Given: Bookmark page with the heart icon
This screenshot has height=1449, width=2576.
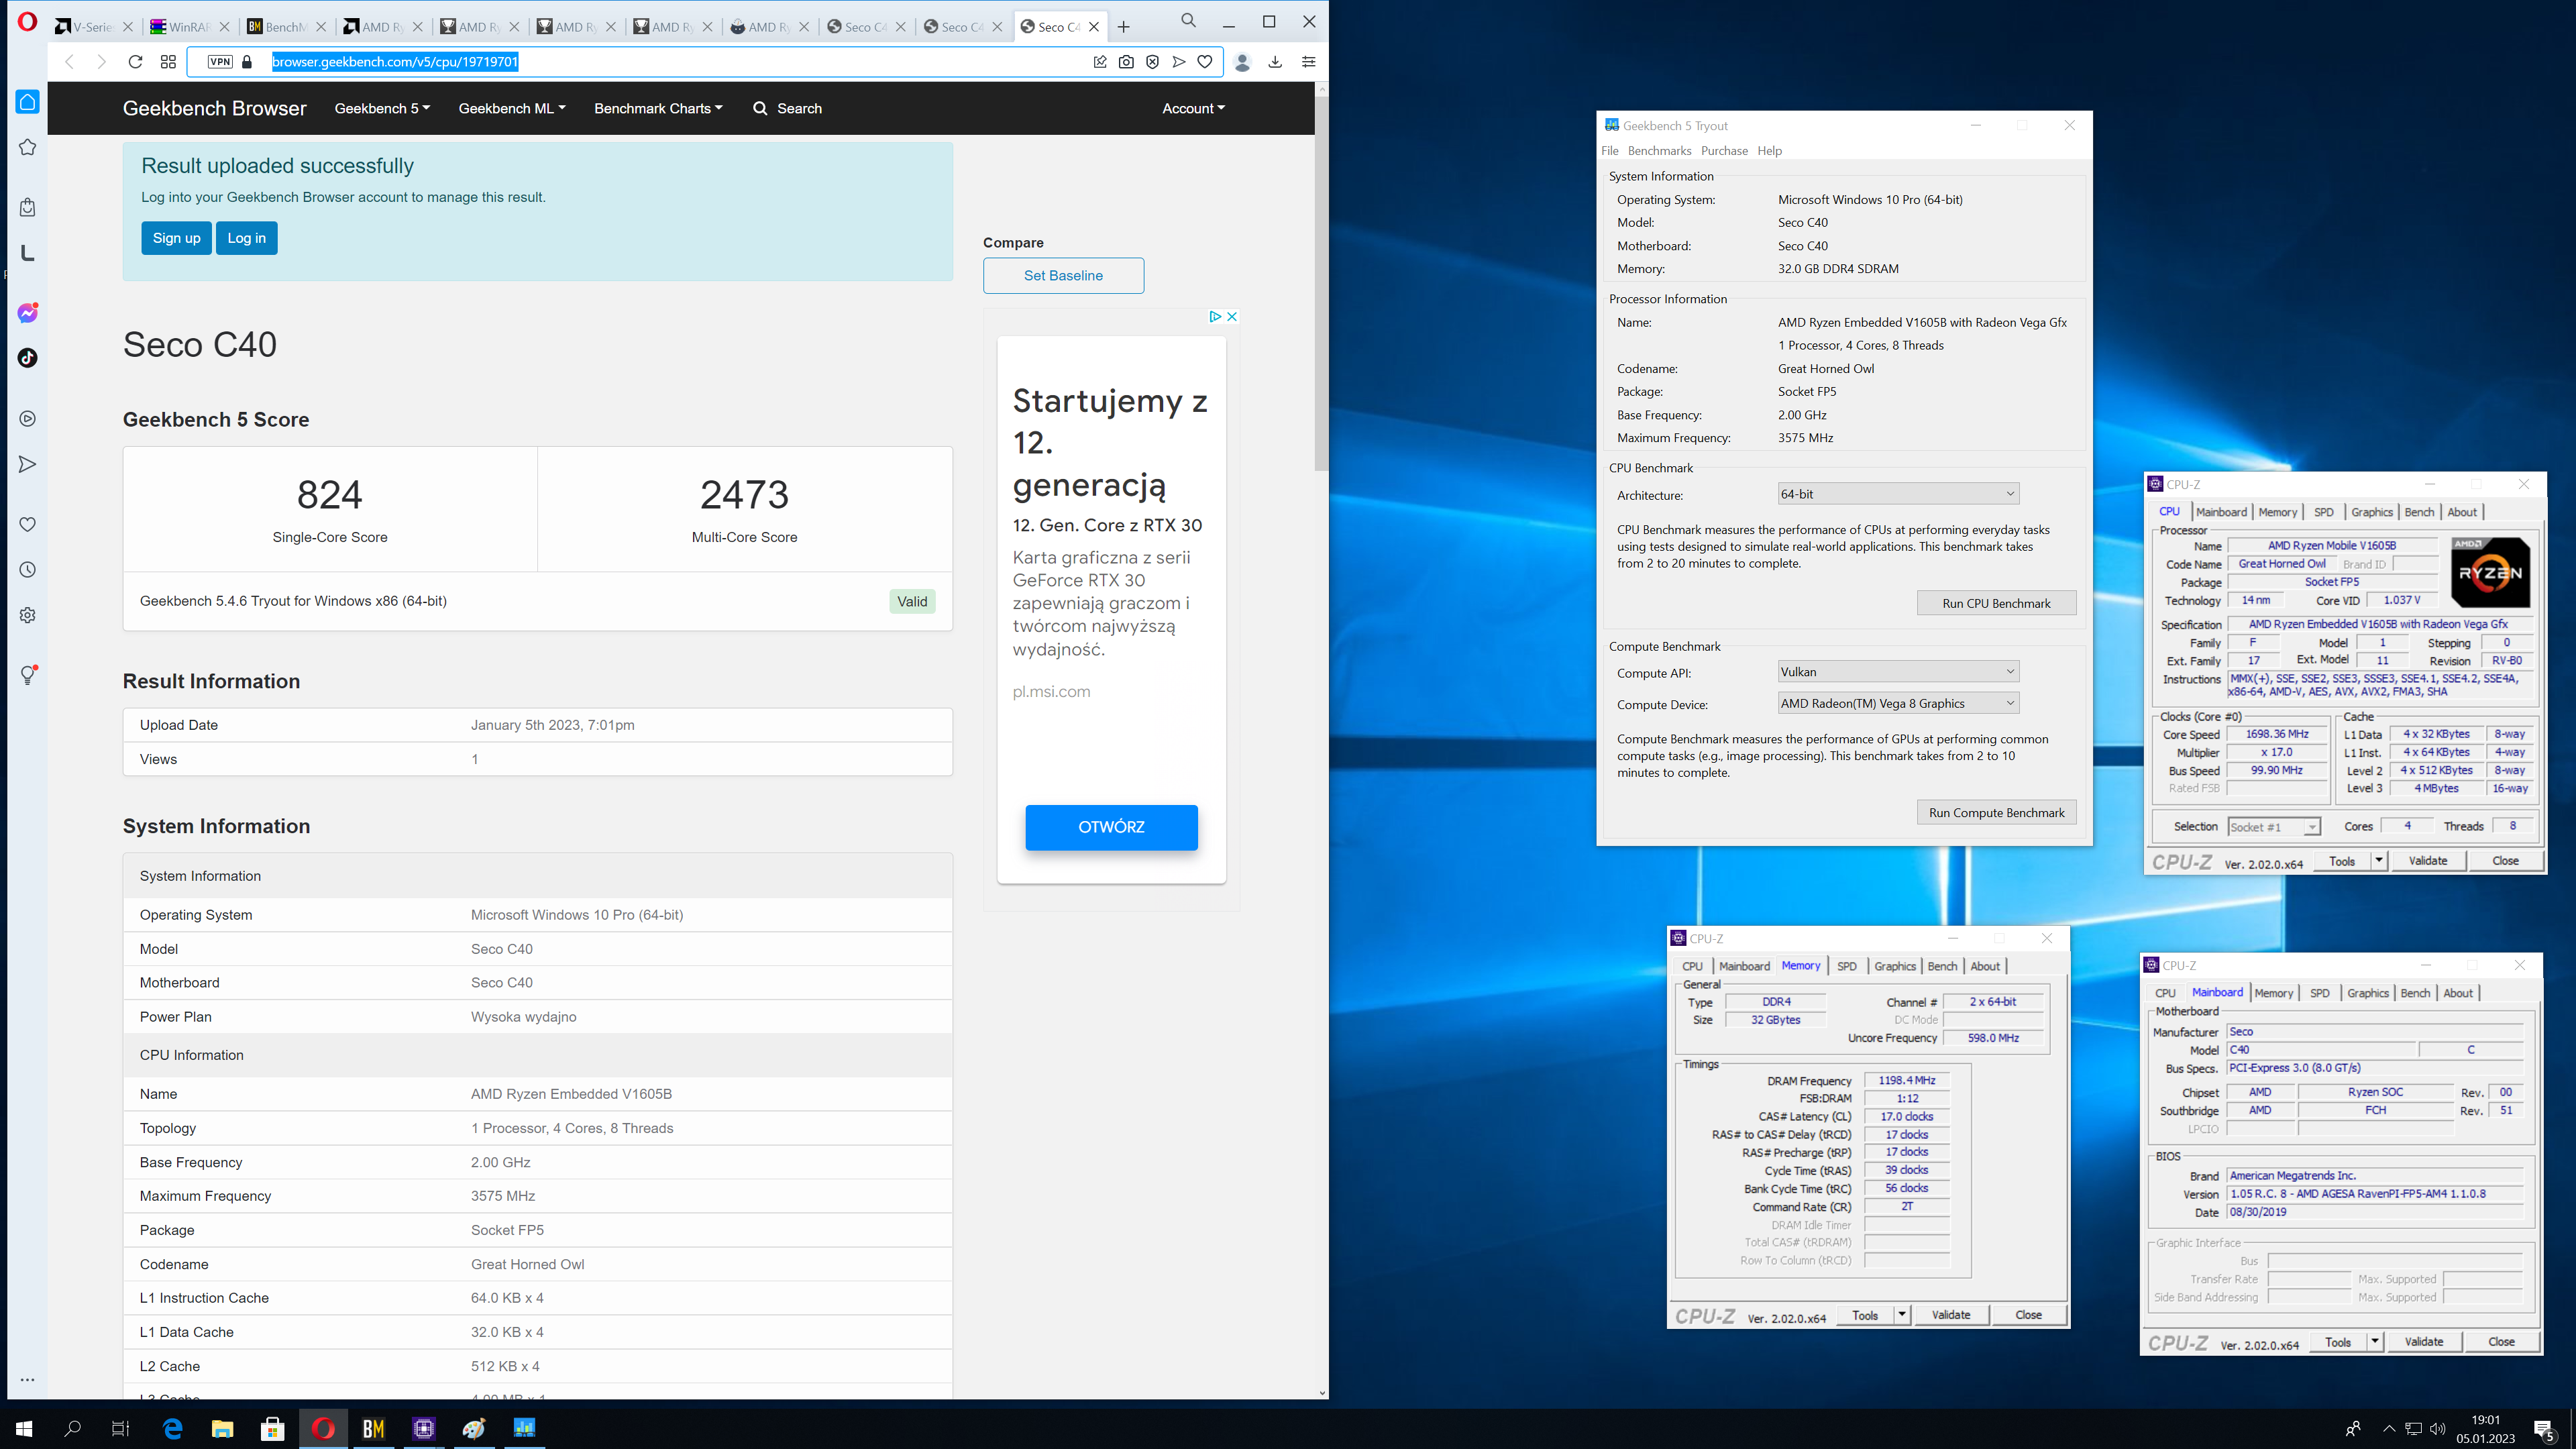Looking at the screenshot, I should coord(1205,62).
